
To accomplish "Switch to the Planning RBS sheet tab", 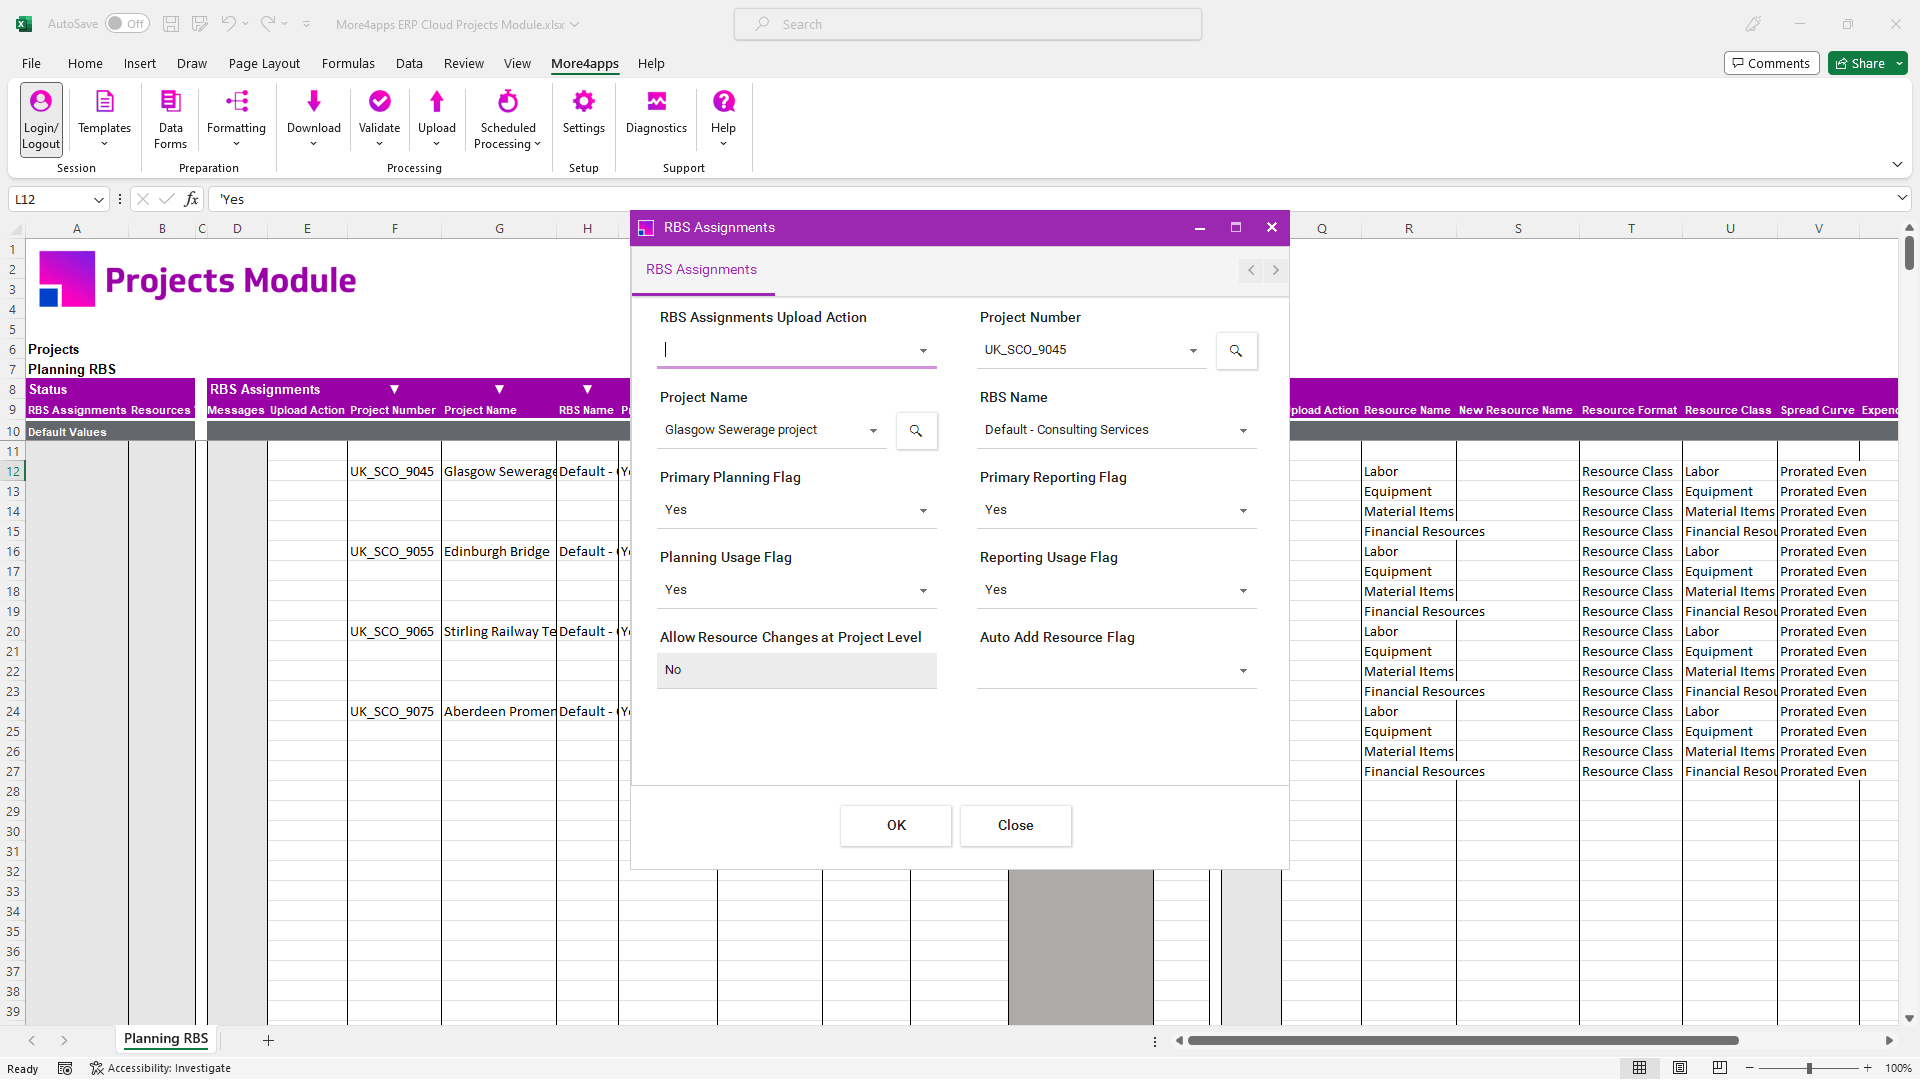I will coord(167,1039).
